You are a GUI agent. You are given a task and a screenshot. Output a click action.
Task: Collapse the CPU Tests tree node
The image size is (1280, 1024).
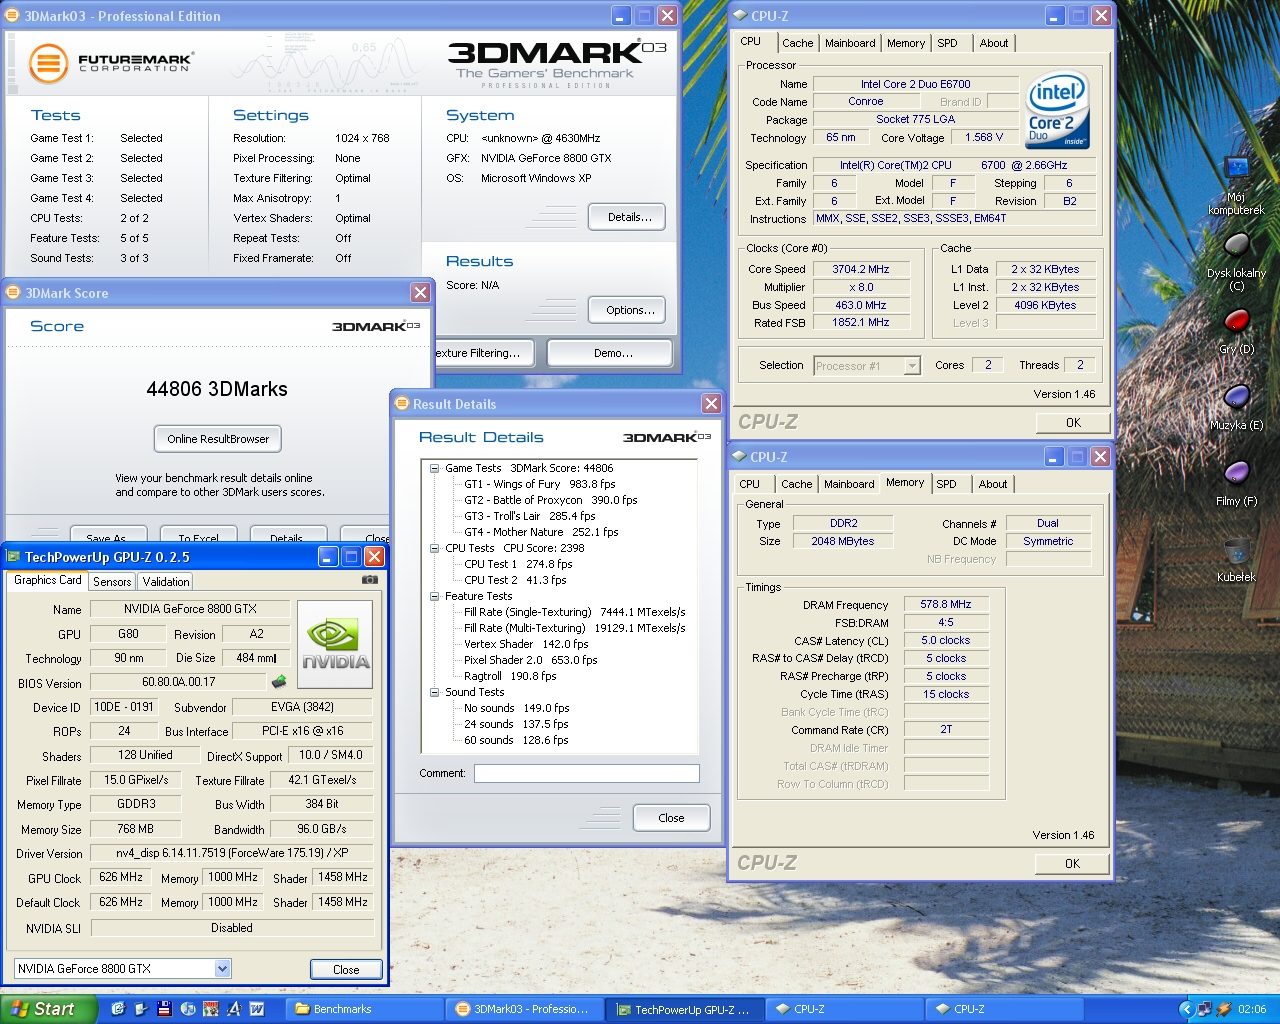point(434,548)
